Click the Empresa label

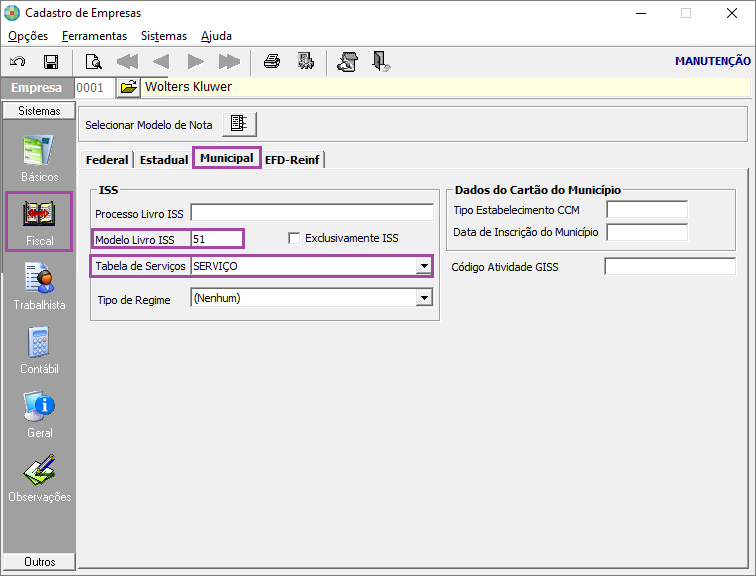click(37, 87)
